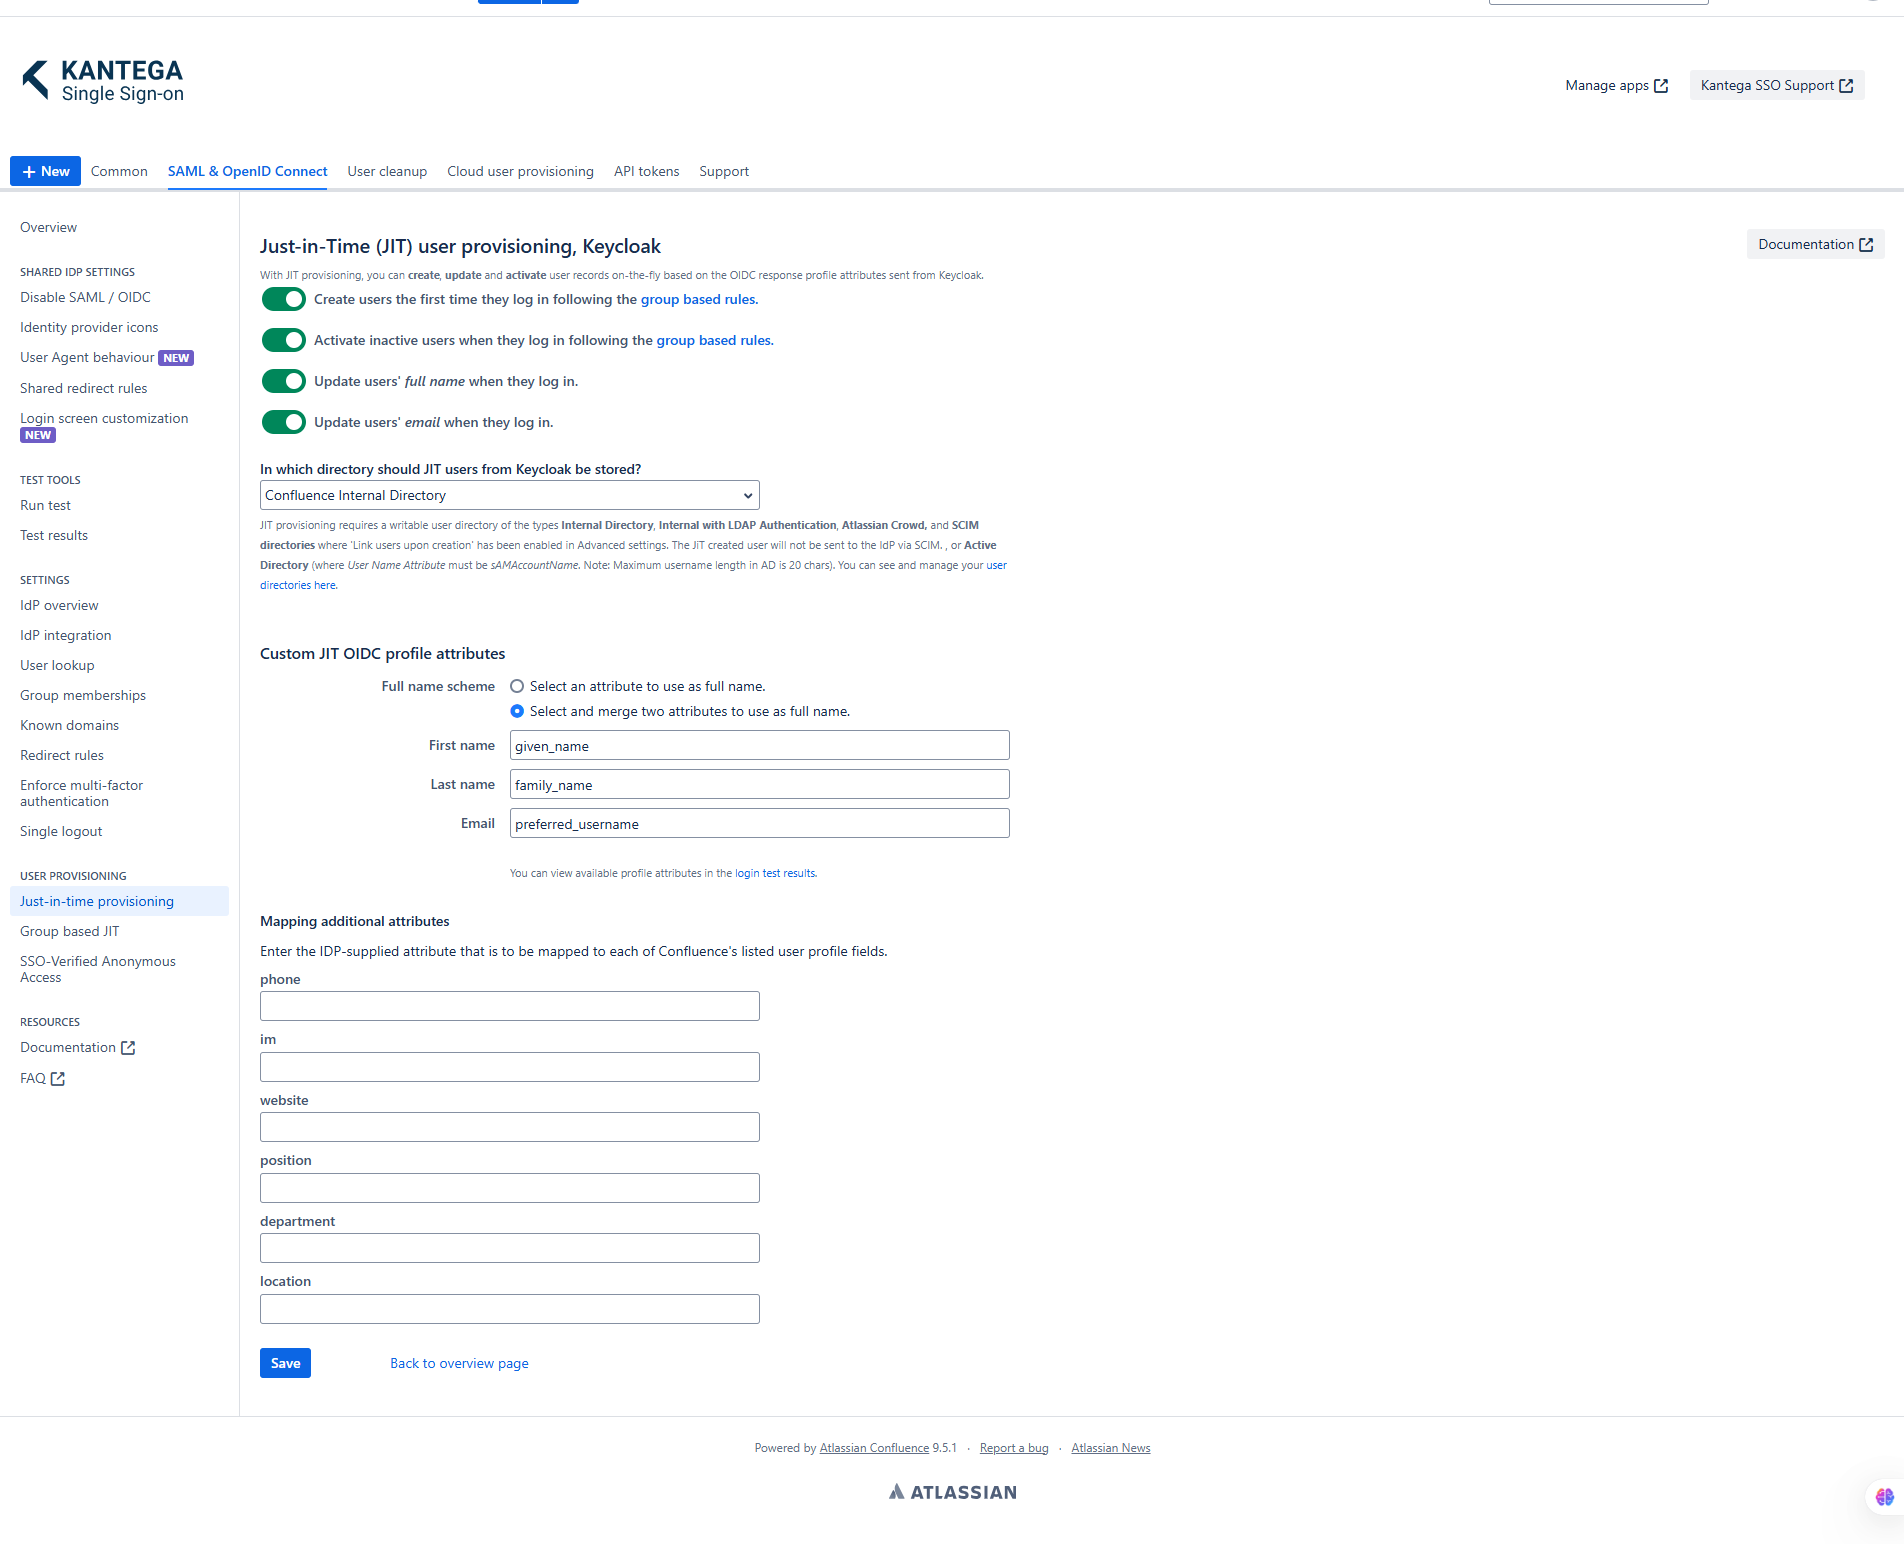
Task: Toggle 'Create users the first time they log in'
Action: (284, 299)
